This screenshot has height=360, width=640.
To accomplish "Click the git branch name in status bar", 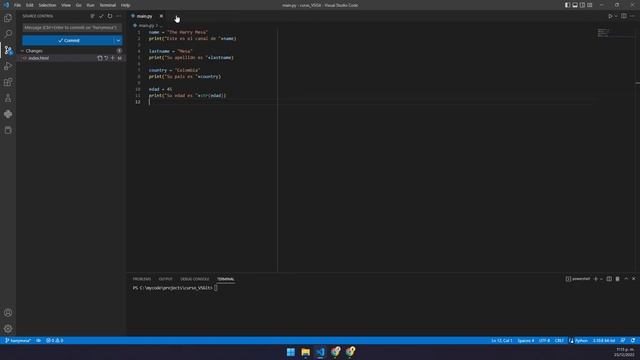I will (18, 340).
